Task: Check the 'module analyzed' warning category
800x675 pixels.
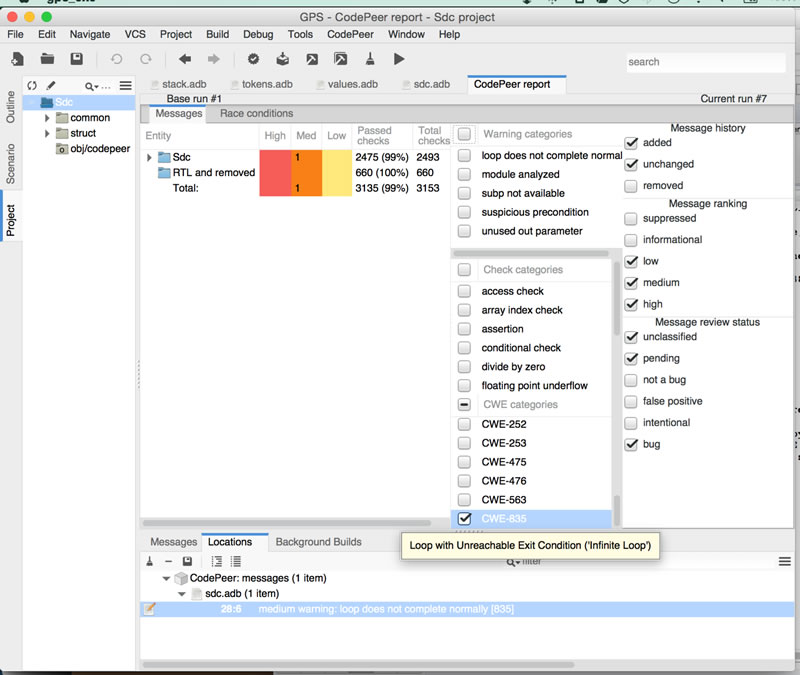Action: pyautogui.click(x=464, y=174)
